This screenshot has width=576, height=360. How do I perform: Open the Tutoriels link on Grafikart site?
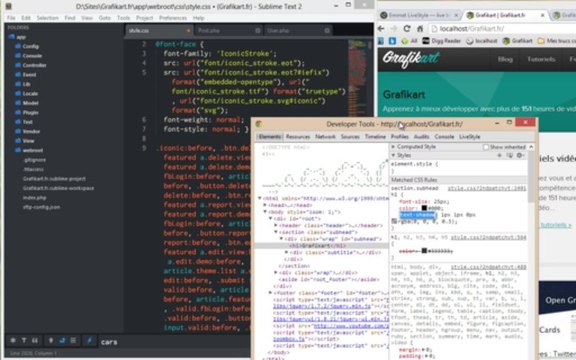541,59
